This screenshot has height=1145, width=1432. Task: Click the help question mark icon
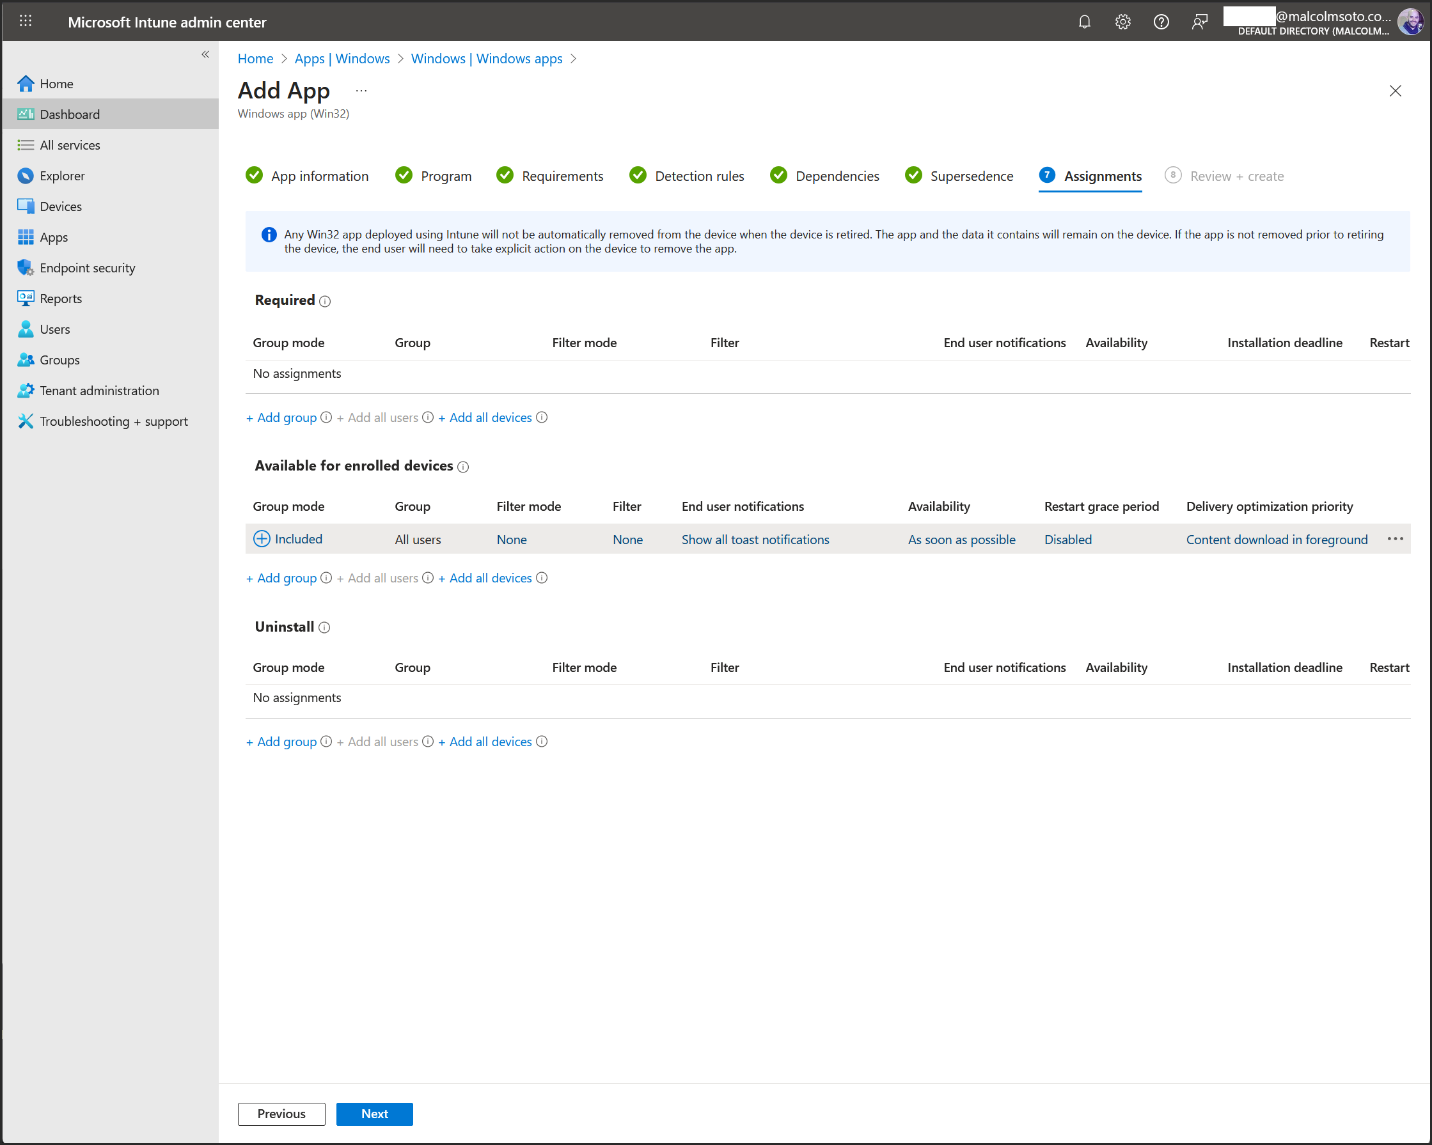pos(1161,22)
